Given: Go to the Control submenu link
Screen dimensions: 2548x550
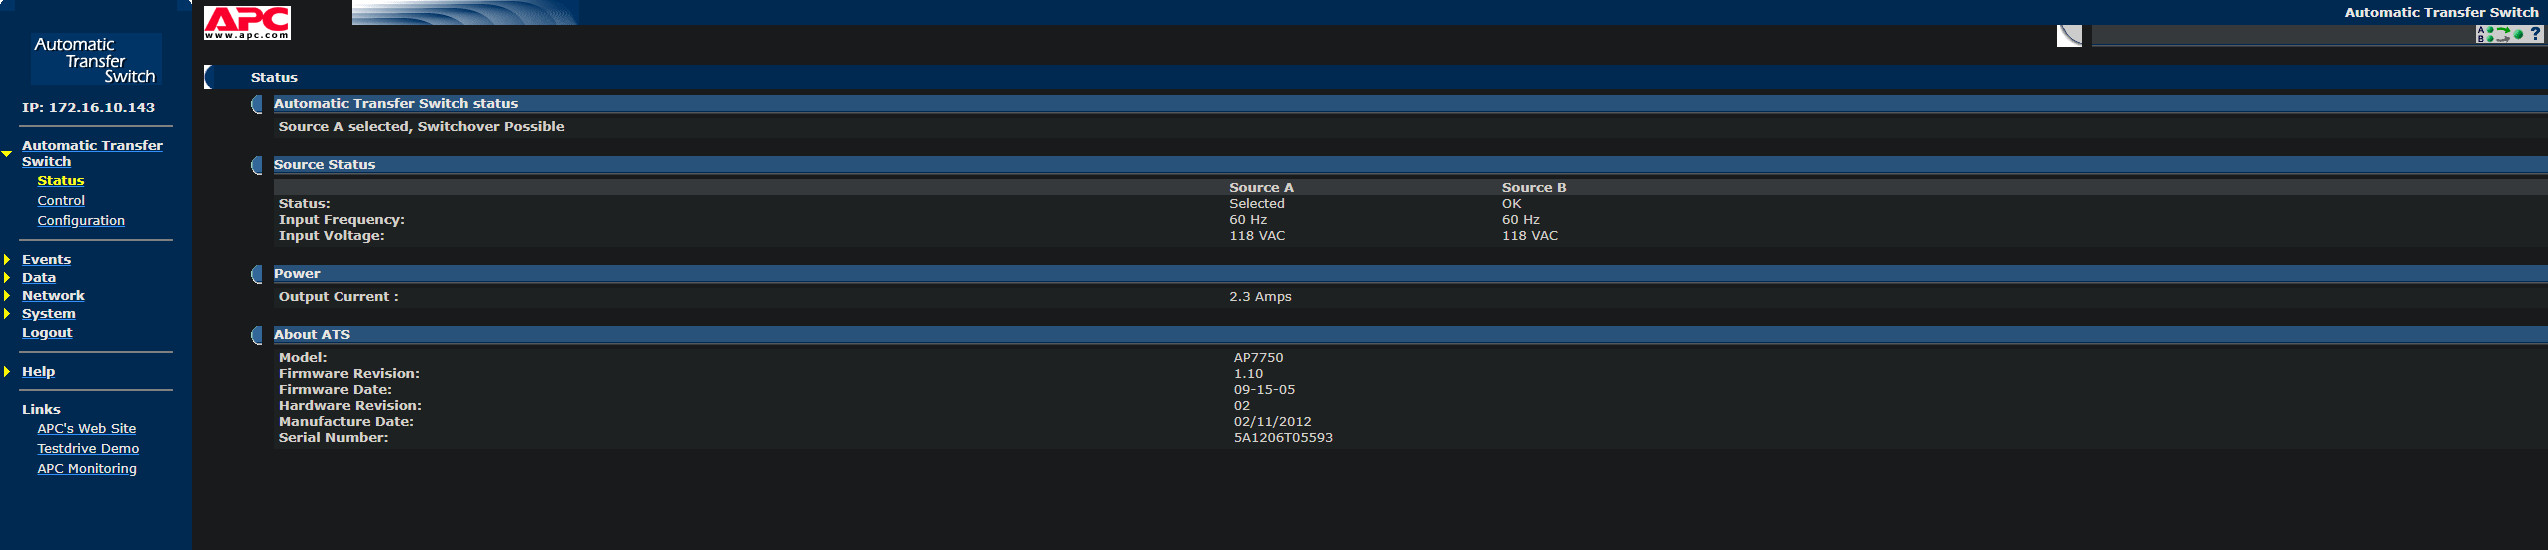Looking at the screenshot, I should click(61, 201).
